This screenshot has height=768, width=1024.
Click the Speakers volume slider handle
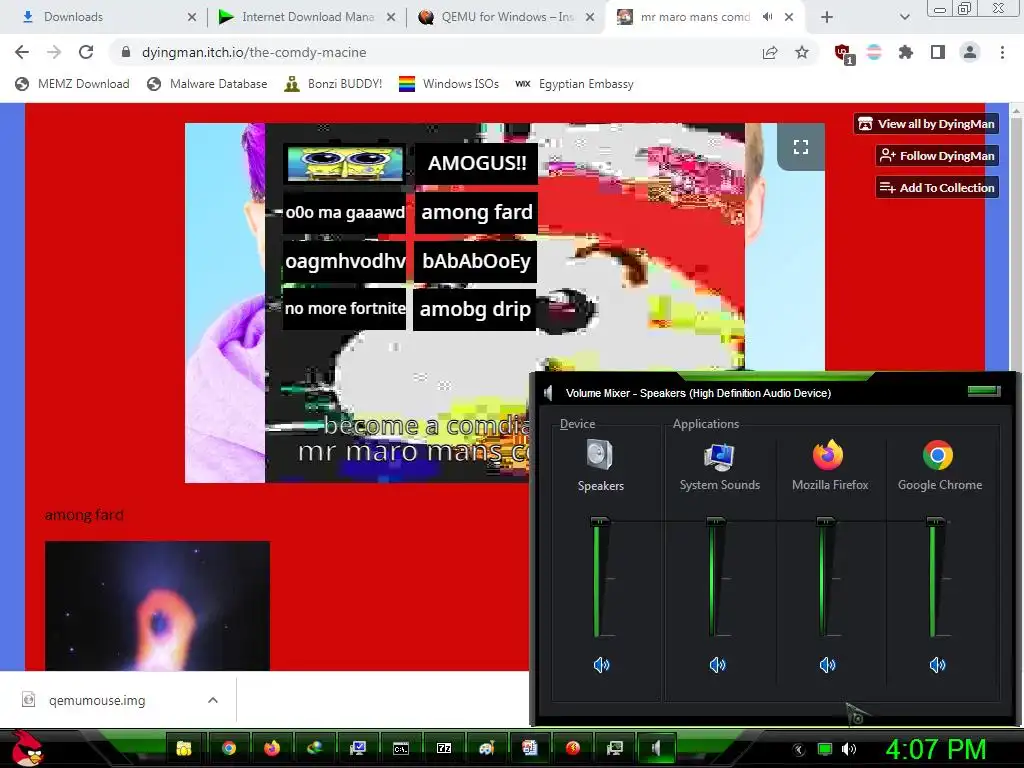(600, 521)
